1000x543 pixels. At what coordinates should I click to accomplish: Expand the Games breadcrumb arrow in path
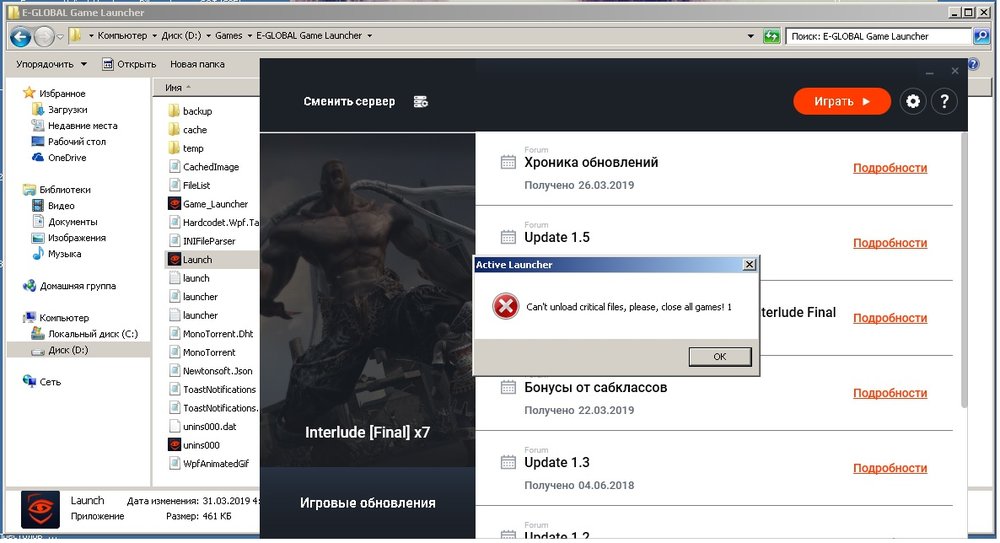(249, 36)
